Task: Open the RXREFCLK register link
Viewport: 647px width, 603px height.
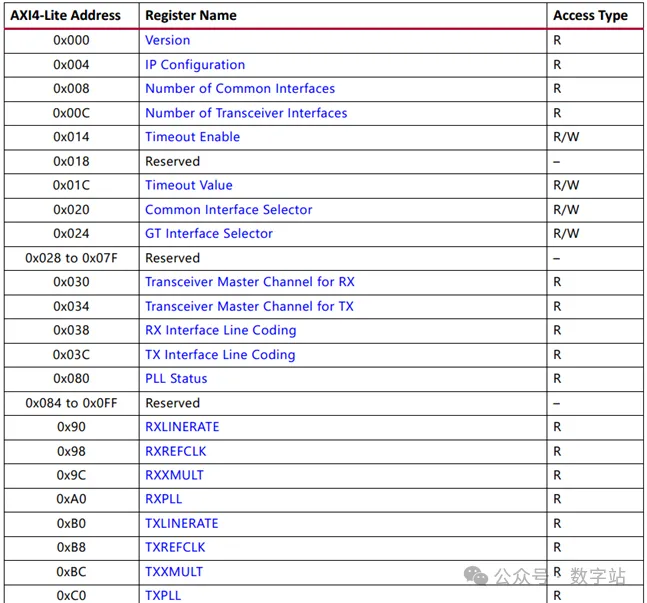Action: 175,451
